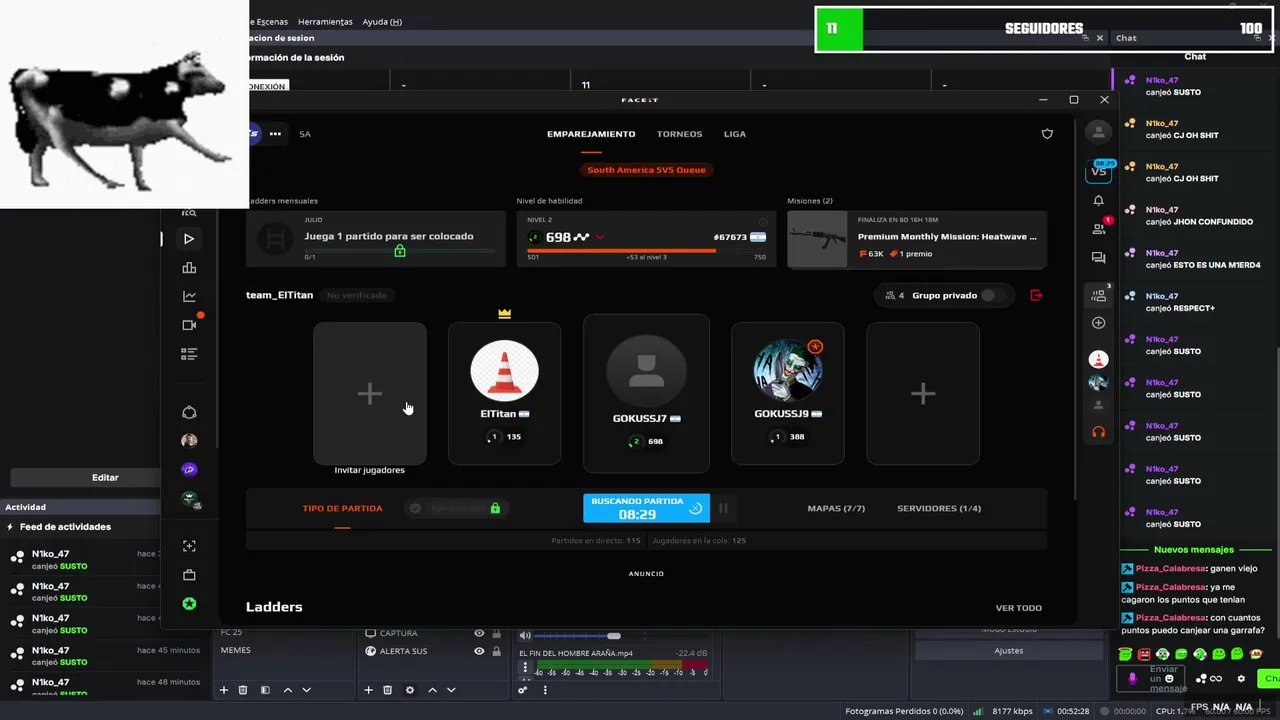The image size is (1280, 720).
Task: Open the FACEIT stats line-graph icon
Action: tap(189, 296)
